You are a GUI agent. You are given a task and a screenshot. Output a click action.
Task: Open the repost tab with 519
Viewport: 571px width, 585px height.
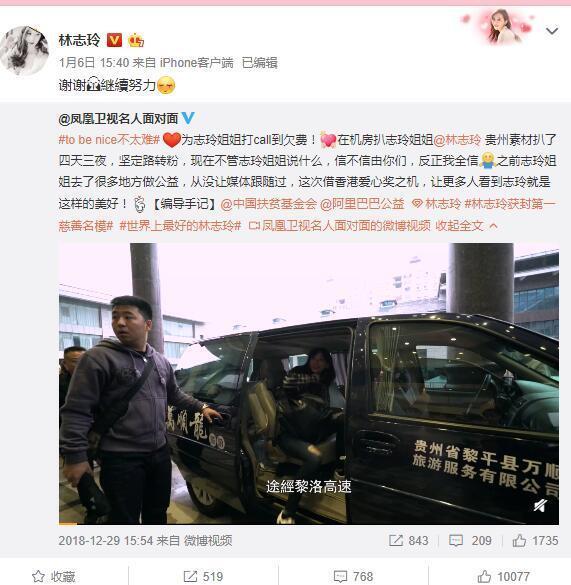203,576
